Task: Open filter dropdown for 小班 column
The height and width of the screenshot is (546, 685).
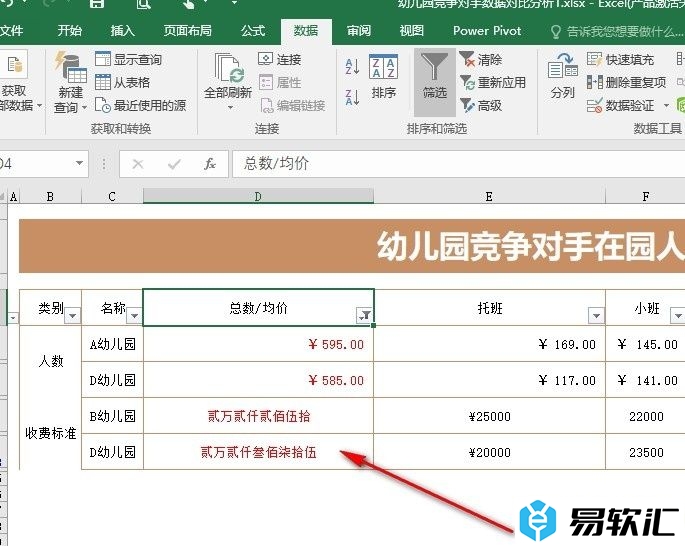Action: (678, 315)
